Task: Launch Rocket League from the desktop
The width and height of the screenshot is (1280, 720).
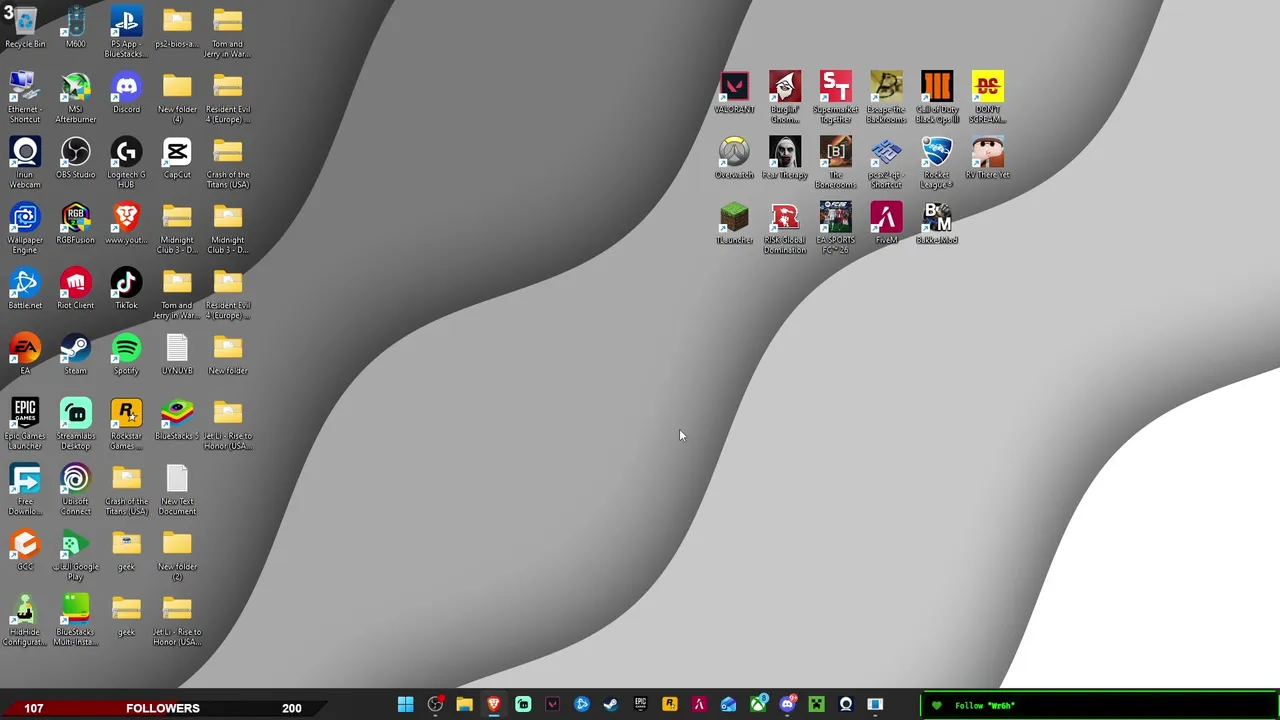Action: pyautogui.click(x=937, y=163)
